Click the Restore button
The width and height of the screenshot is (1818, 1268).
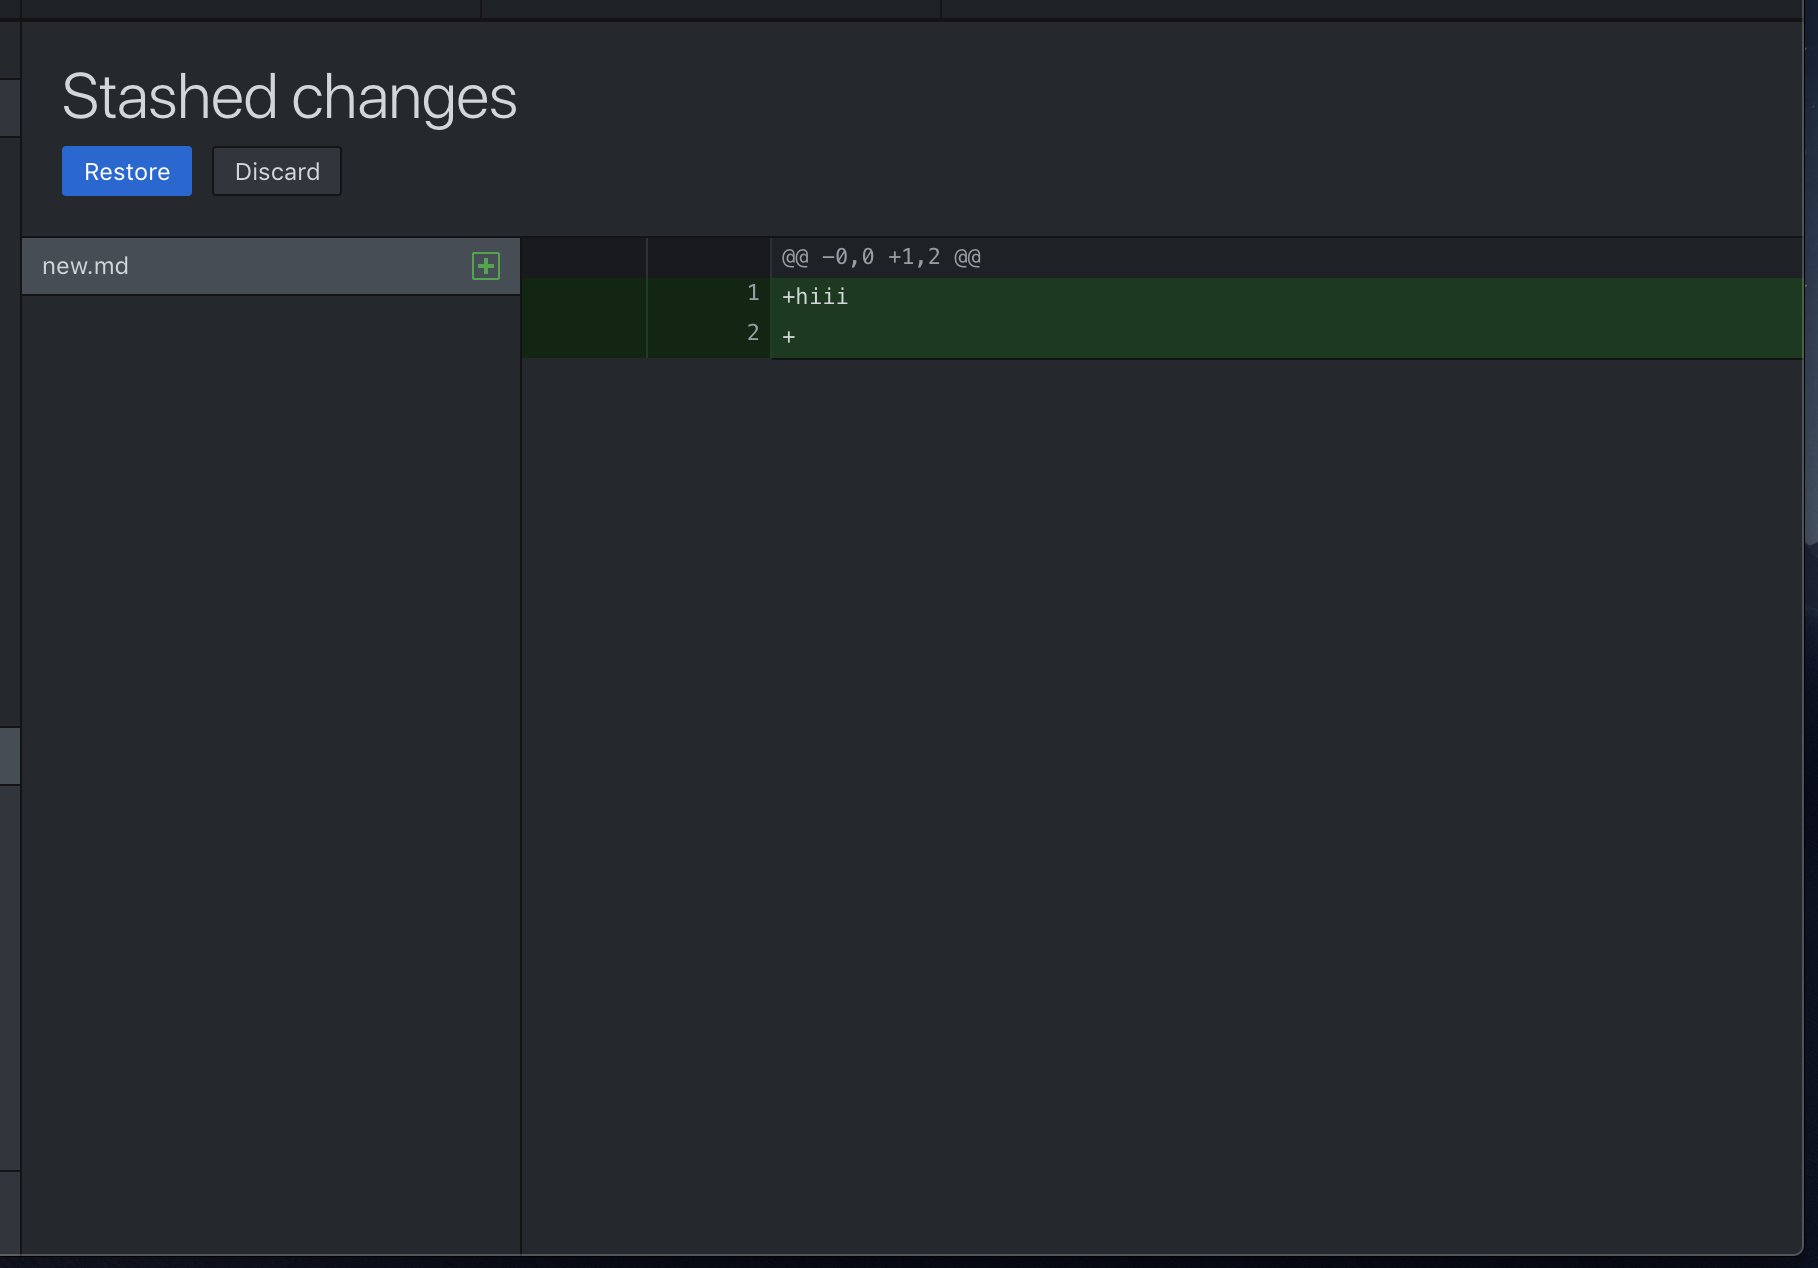coord(126,171)
